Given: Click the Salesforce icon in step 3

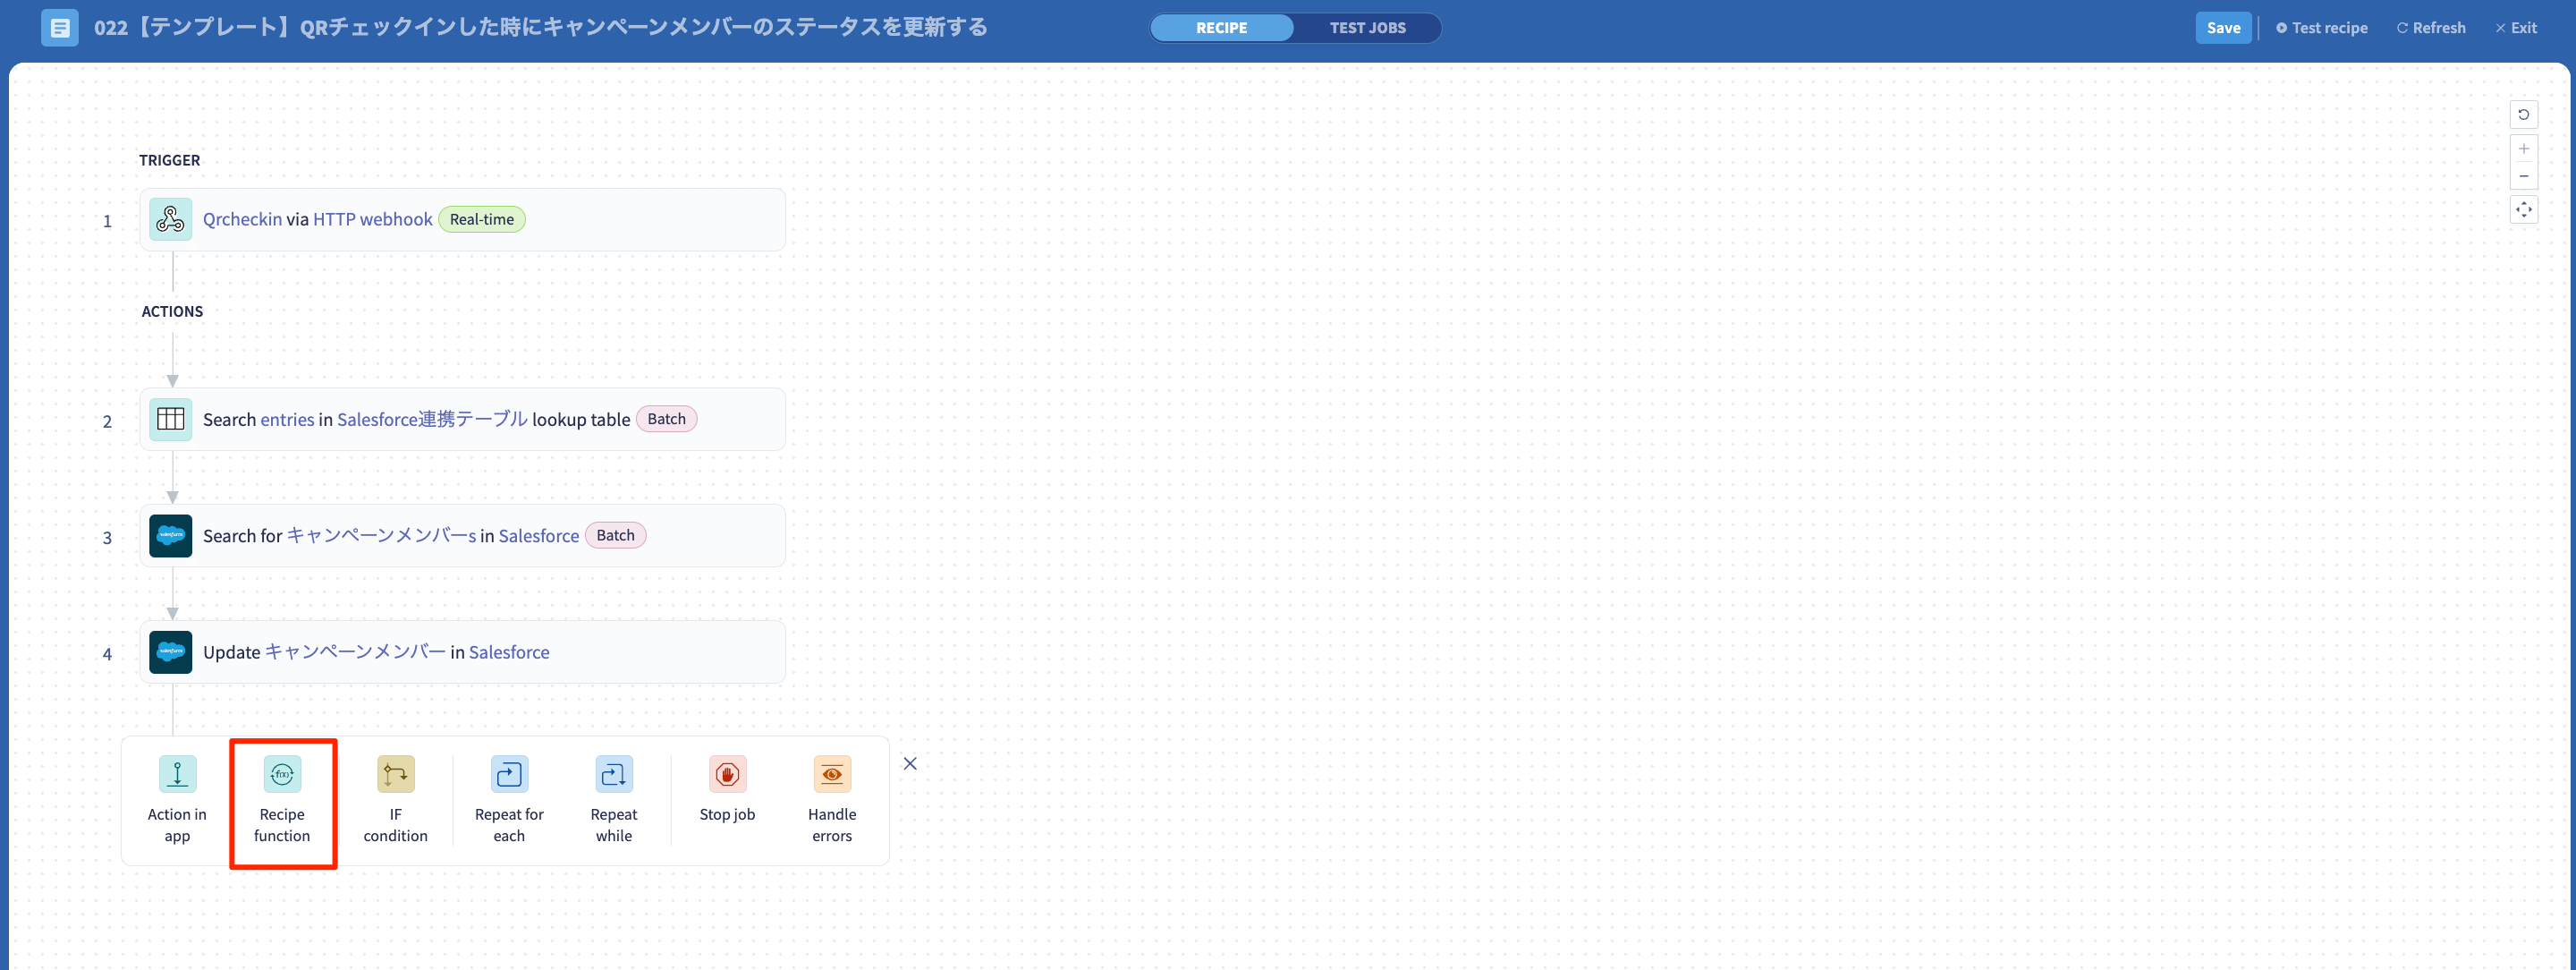Looking at the screenshot, I should [171, 535].
